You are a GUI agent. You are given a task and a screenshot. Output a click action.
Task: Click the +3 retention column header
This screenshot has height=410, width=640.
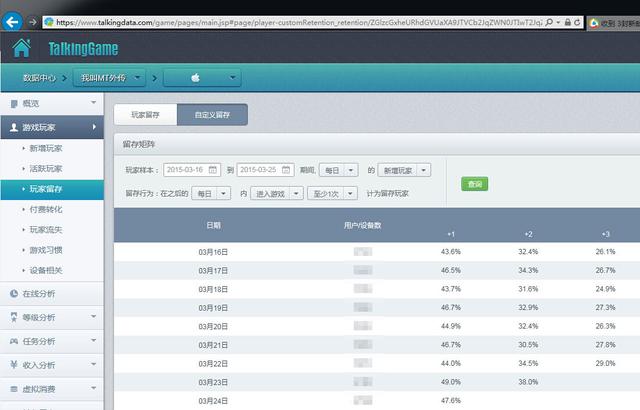pyautogui.click(x=605, y=234)
